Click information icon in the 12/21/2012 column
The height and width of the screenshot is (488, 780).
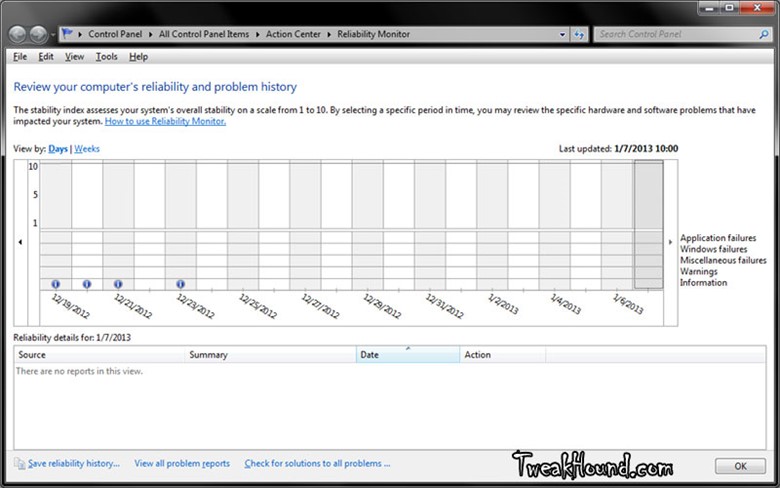[118, 284]
